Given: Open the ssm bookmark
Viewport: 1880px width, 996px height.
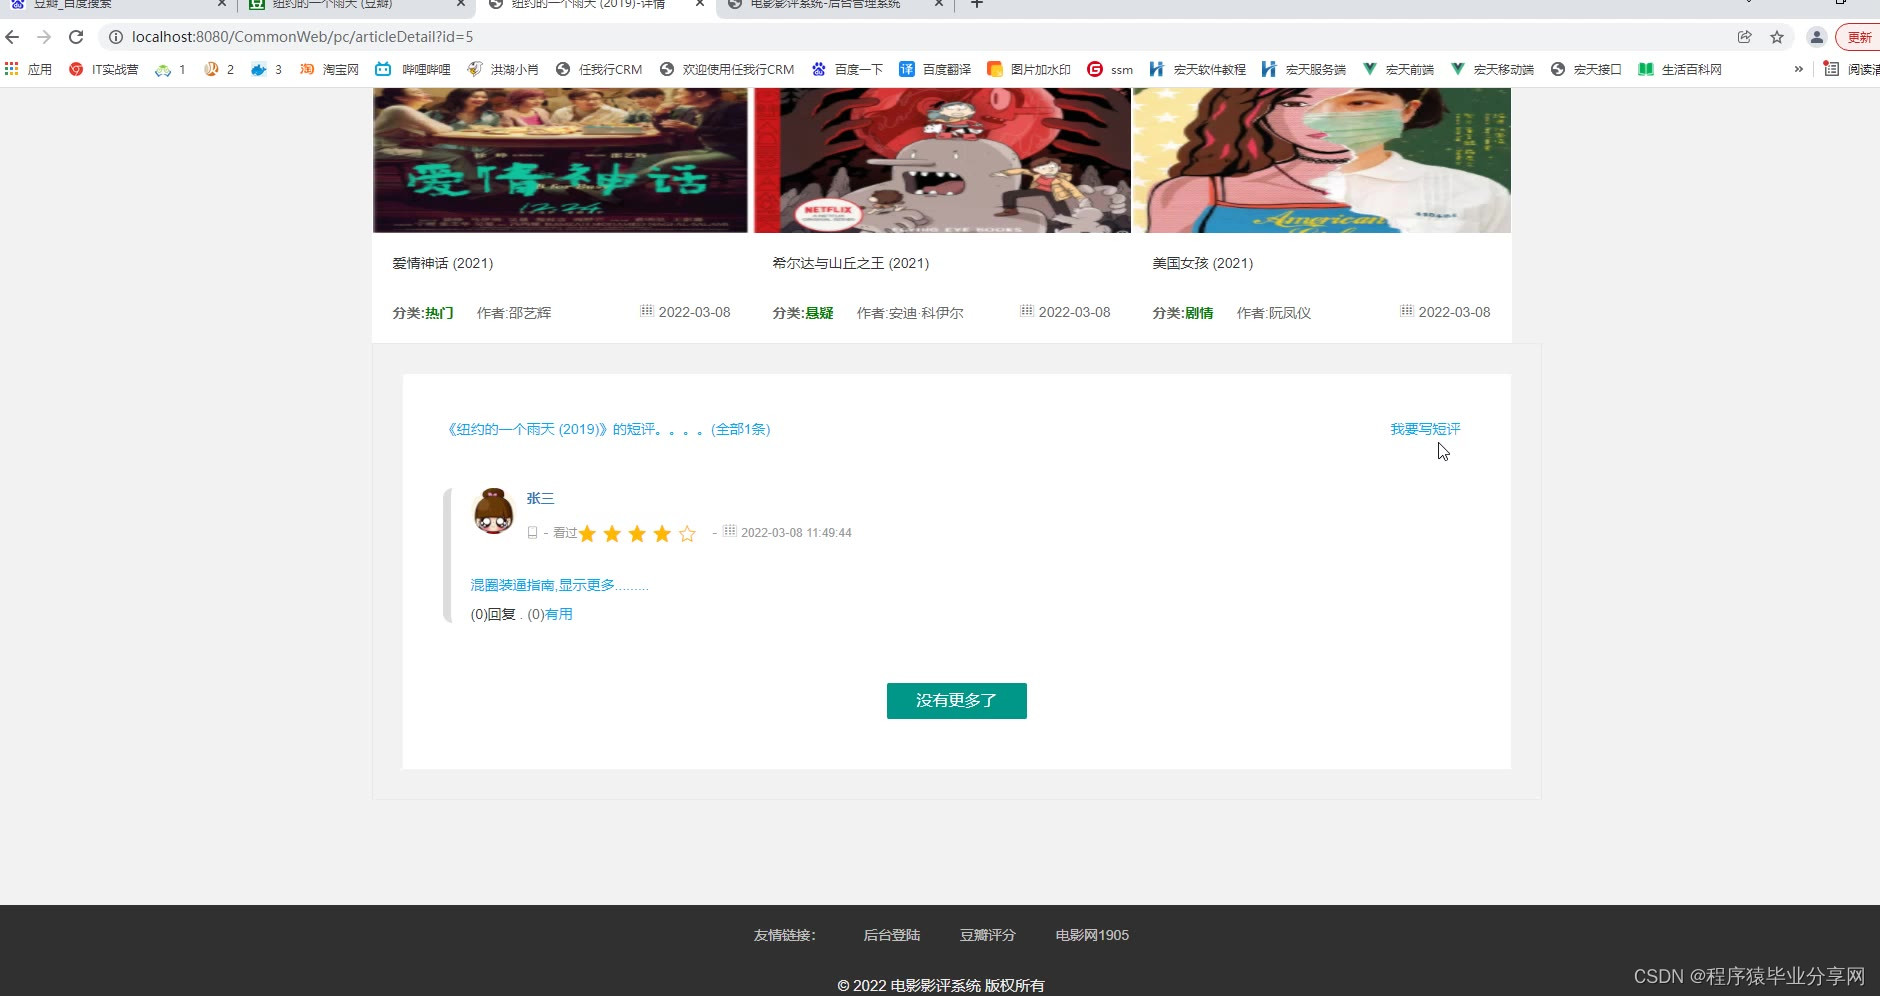Looking at the screenshot, I should [x=1111, y=69].
